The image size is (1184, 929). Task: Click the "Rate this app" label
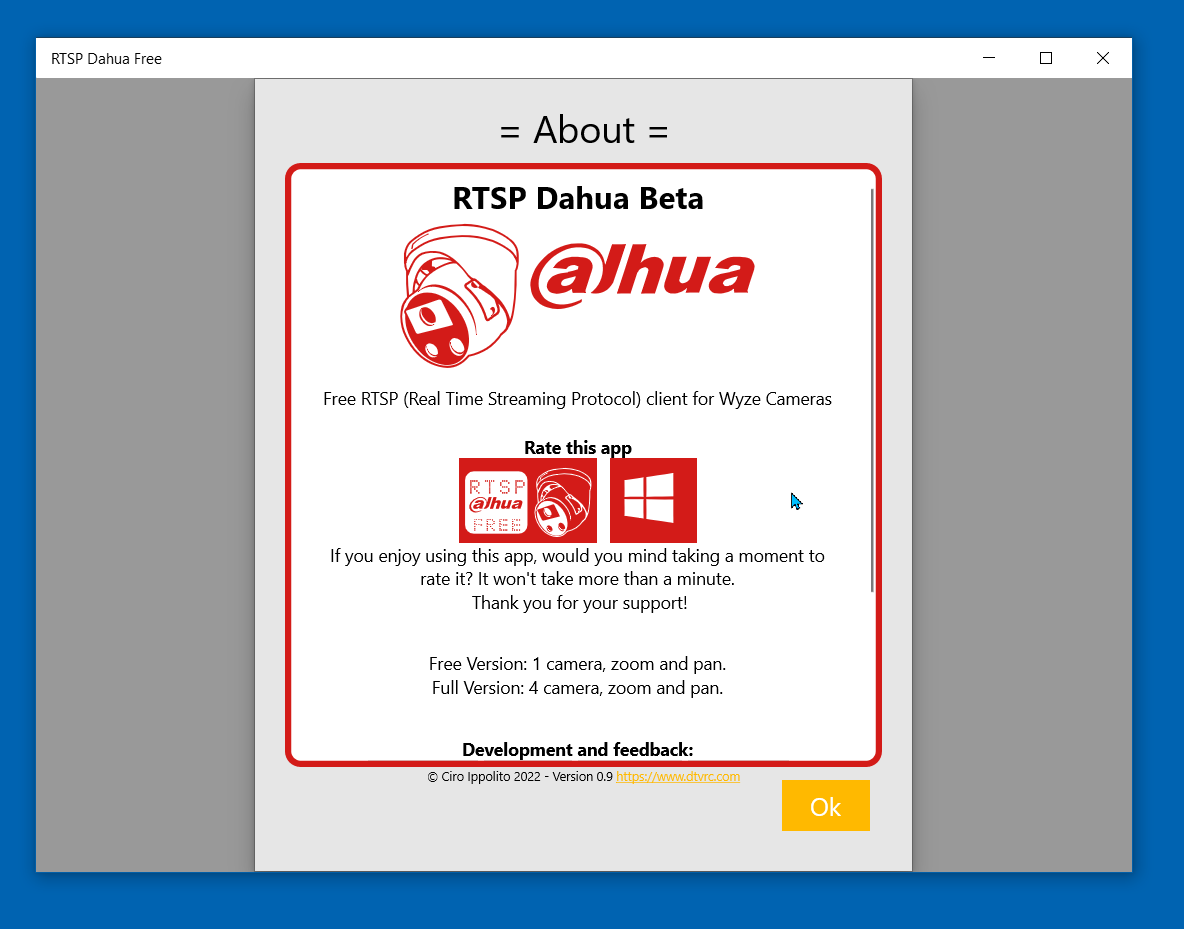(x=578, y=447)
